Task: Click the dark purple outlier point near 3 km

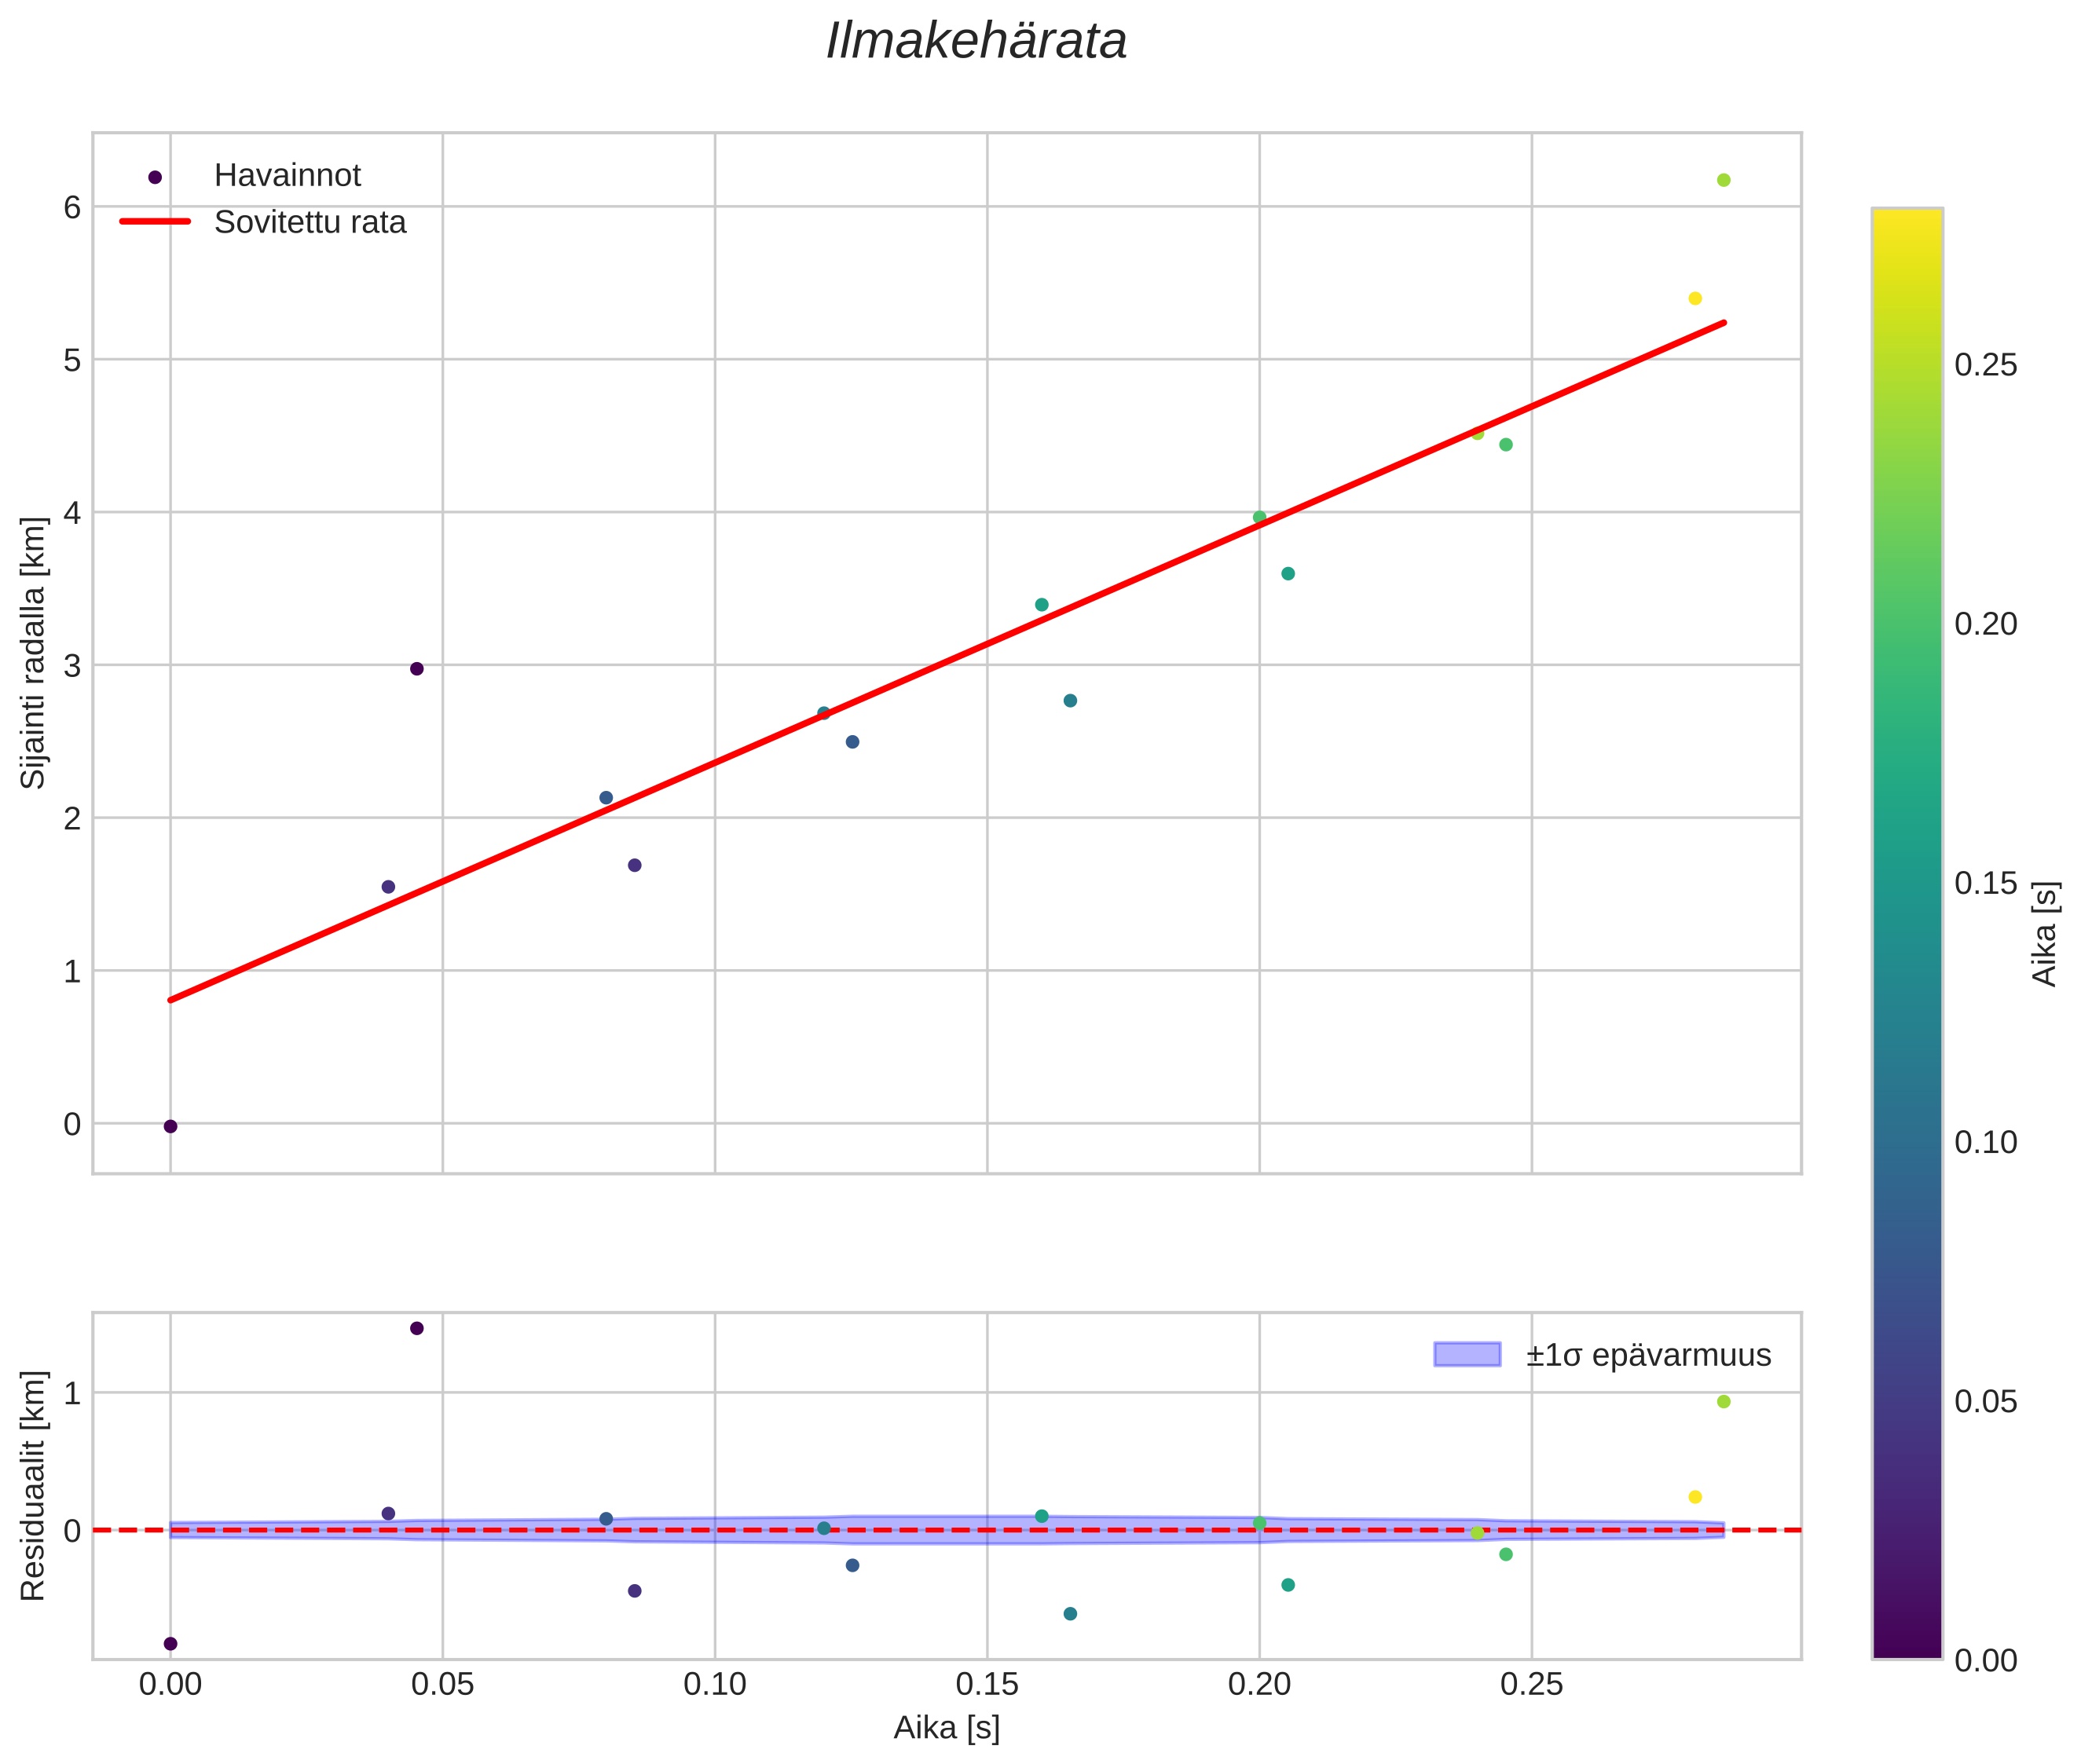Action: 417,668
